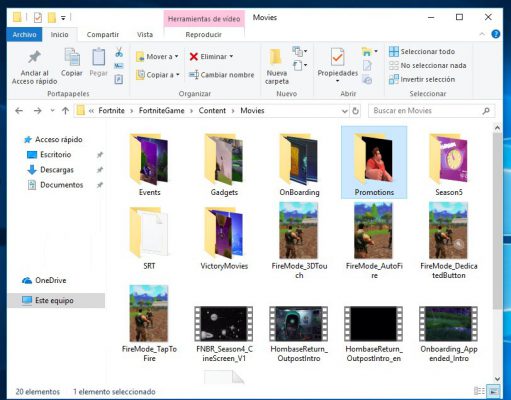Switch to the Inicio tab
The width and height of the screenshot is (511, 400).
point(59,35)
